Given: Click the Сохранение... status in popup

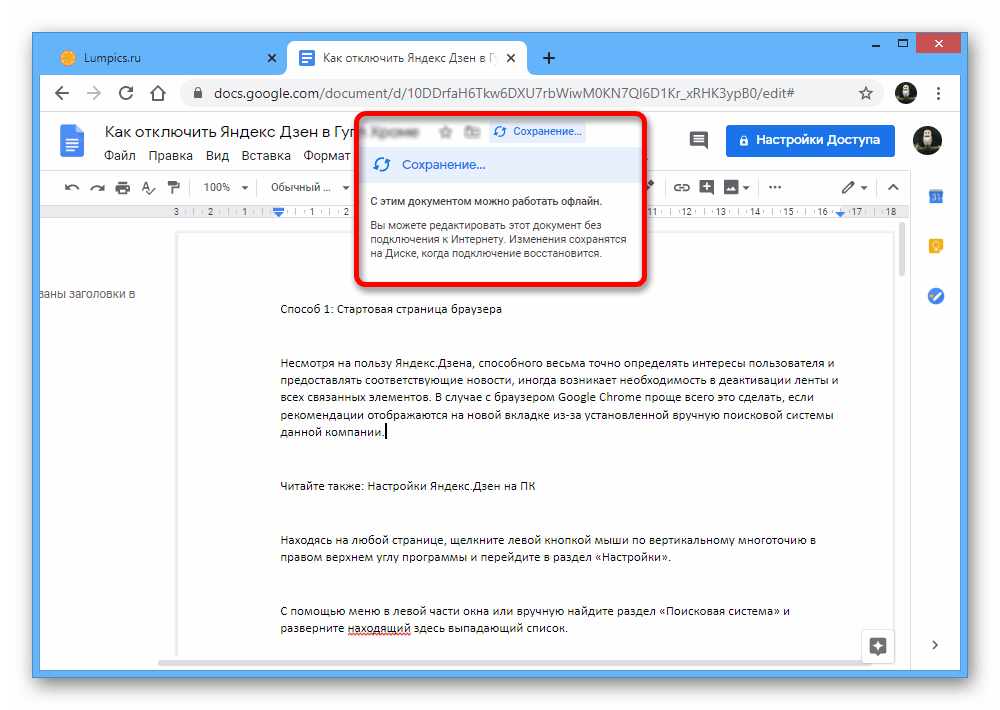Looking at the screenshot, I should 443,165.
